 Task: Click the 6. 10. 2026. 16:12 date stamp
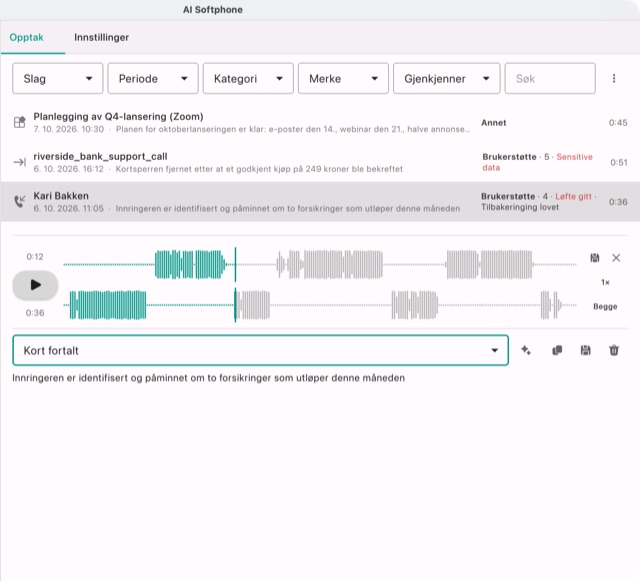[69, 169]
